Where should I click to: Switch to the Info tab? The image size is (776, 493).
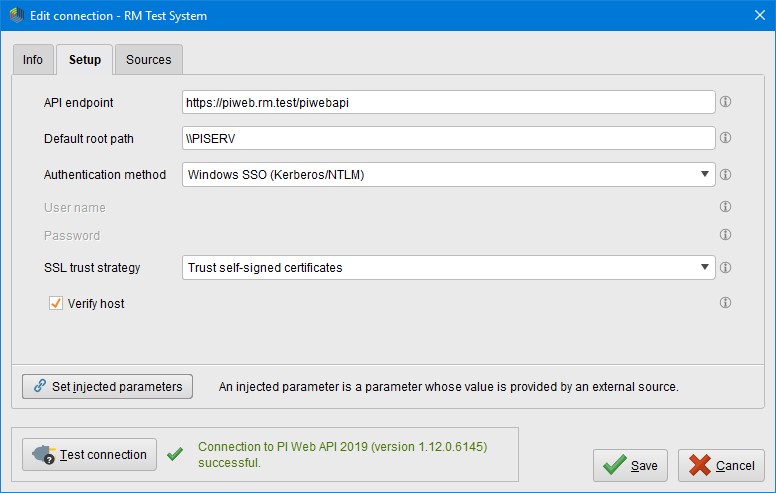click(33, 60)
